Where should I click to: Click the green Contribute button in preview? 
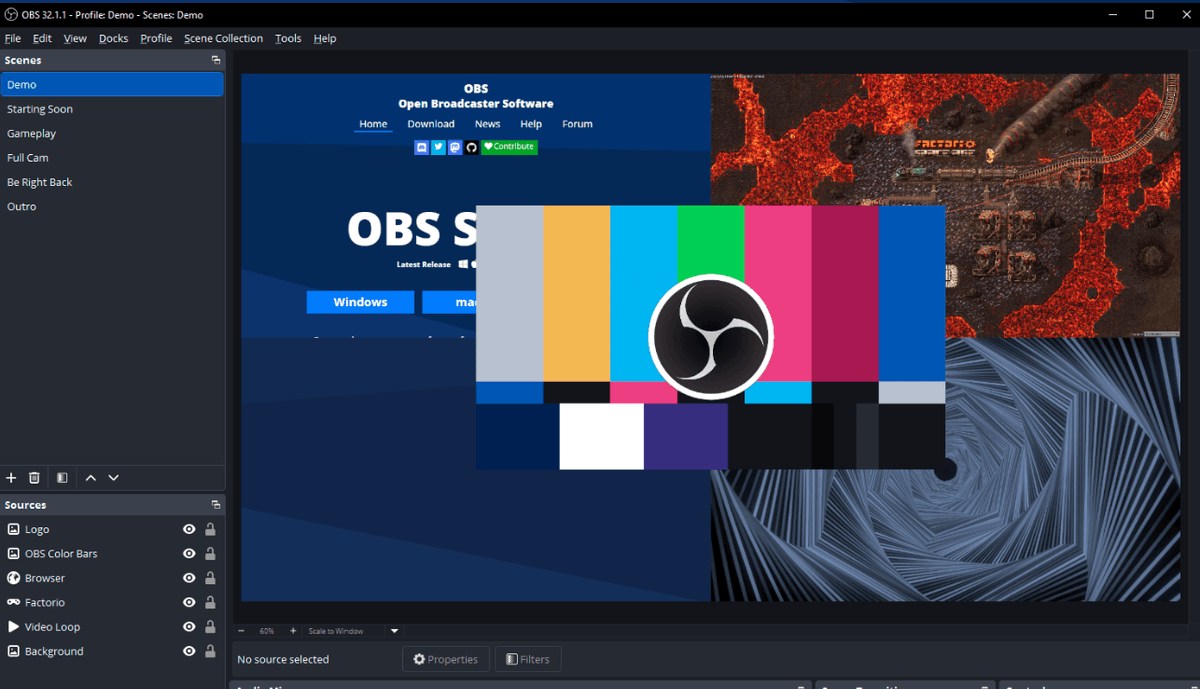point(509,147)
